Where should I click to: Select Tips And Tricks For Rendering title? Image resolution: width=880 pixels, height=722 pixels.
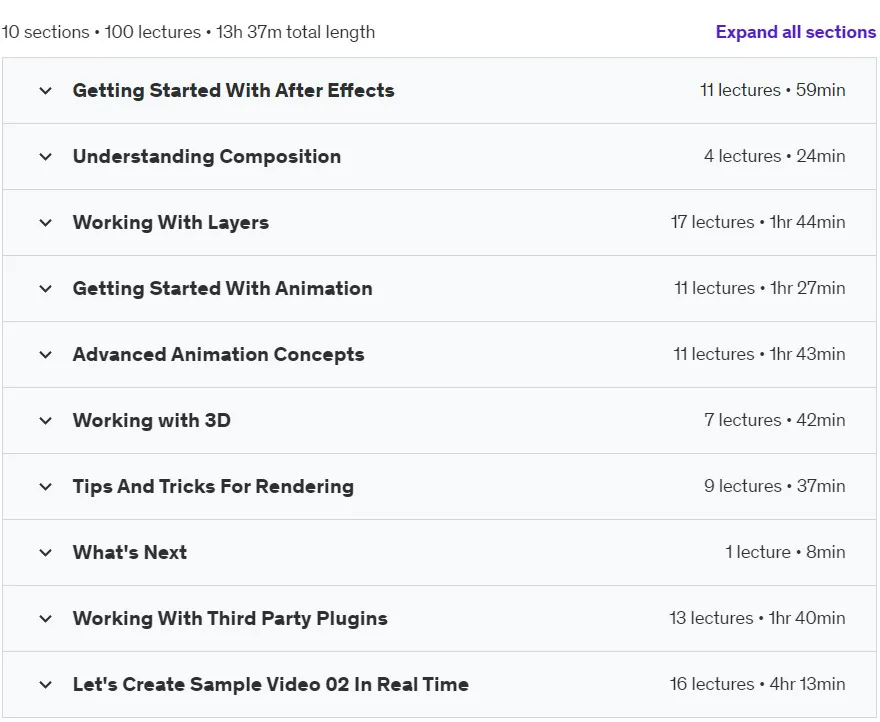(x=213, y=486)
